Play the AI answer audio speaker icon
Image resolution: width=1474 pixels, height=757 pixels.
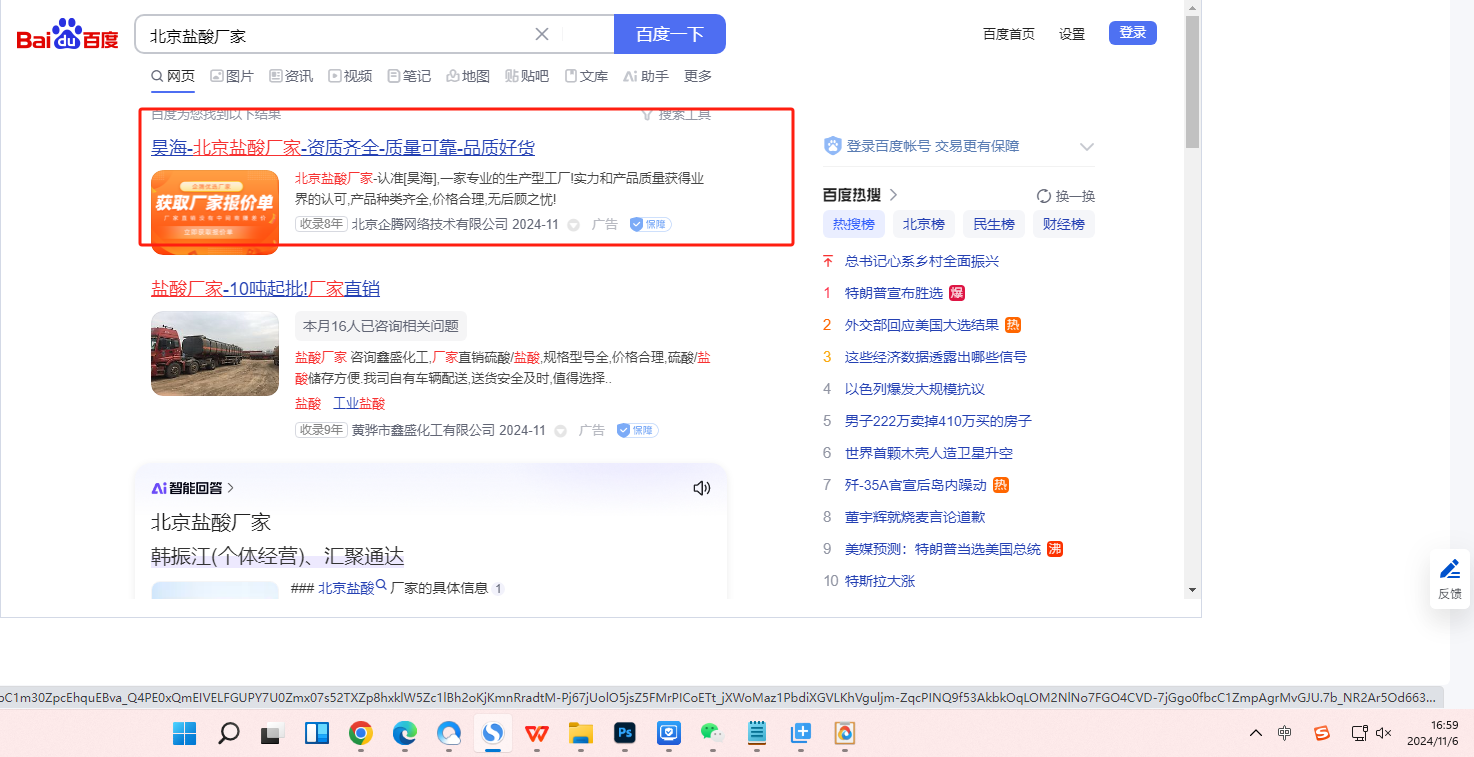702,488
